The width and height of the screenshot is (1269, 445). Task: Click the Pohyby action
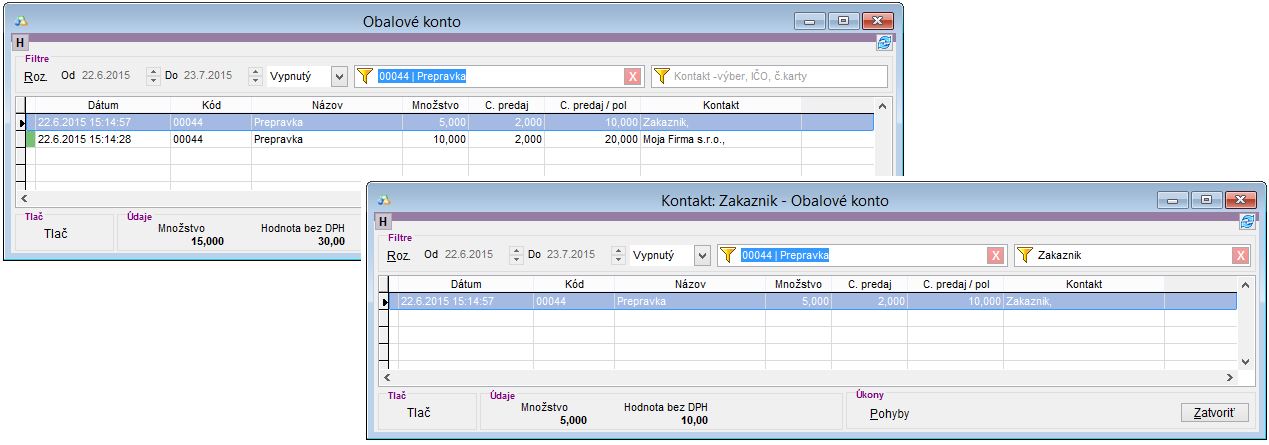point(889,413)
